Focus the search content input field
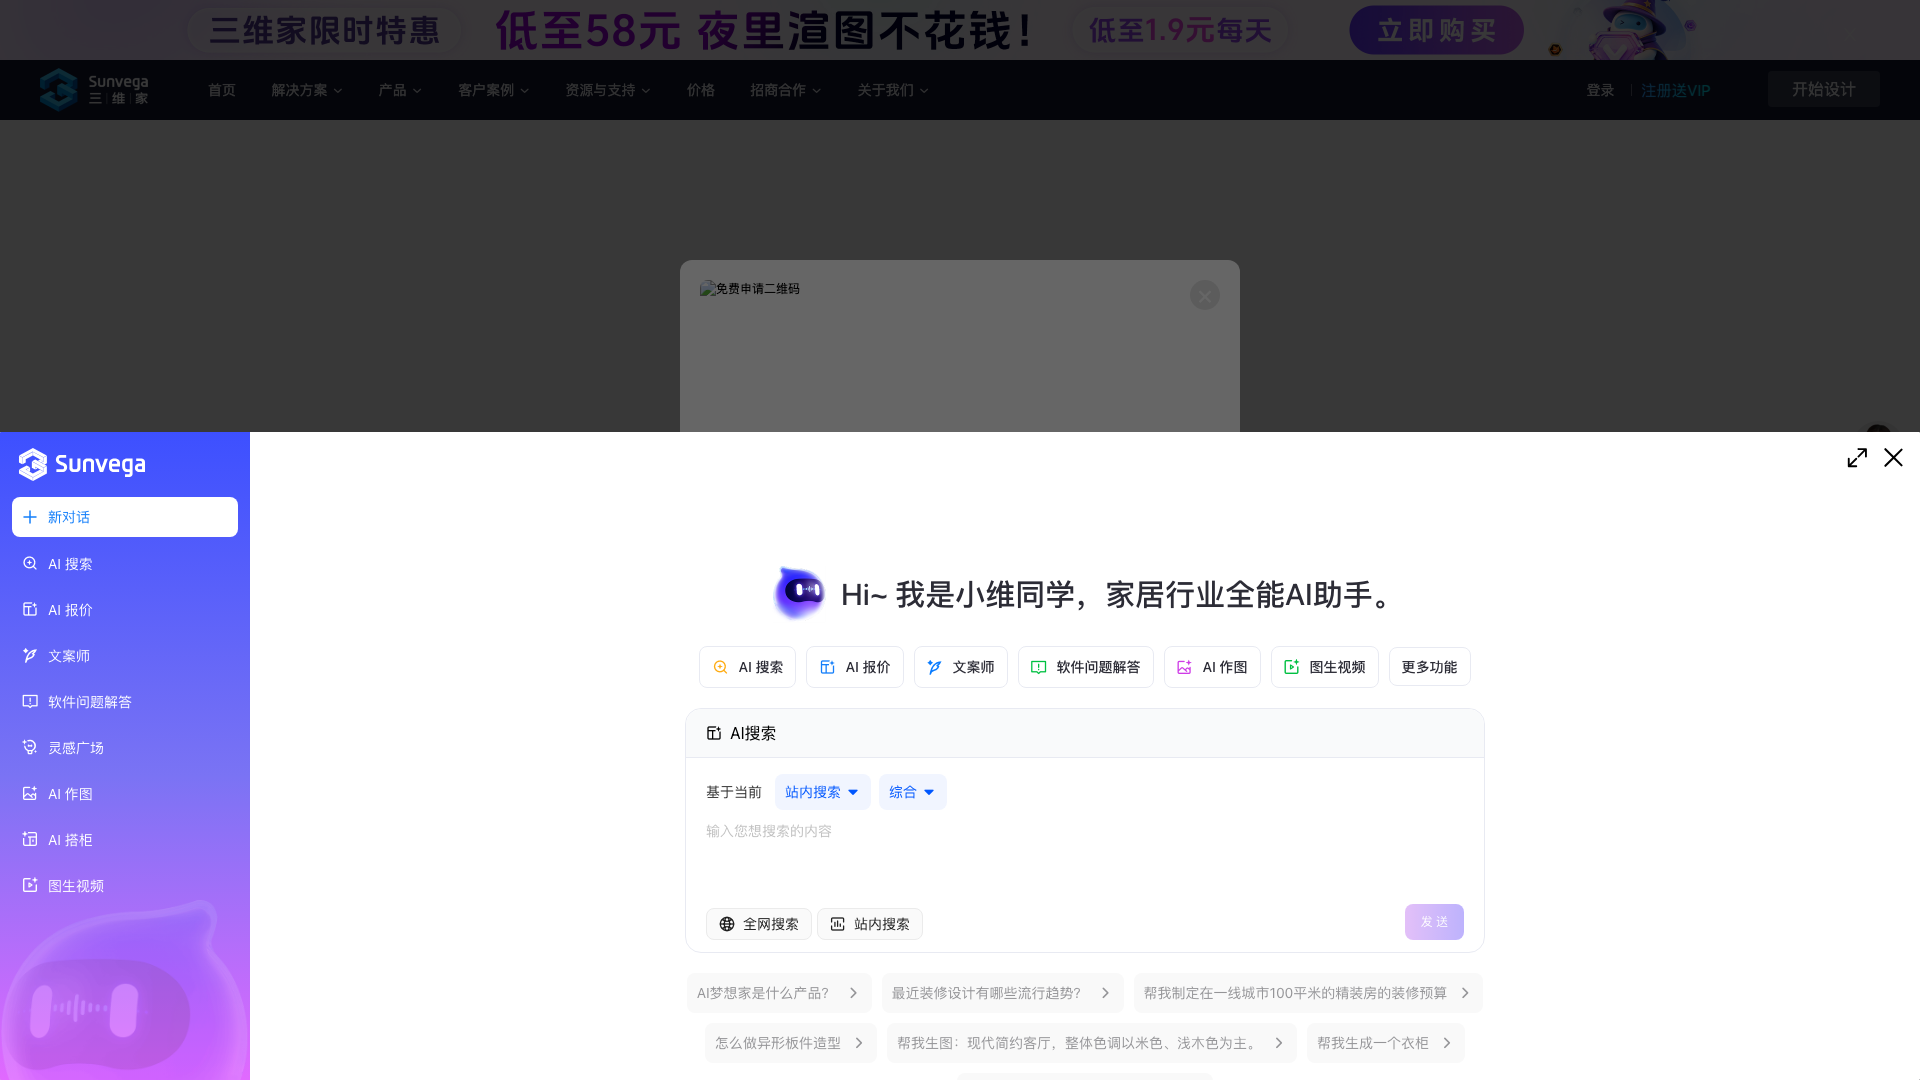This screenshot has height=1080, width=1920. pyautogui.click(x=1085, y=855)
